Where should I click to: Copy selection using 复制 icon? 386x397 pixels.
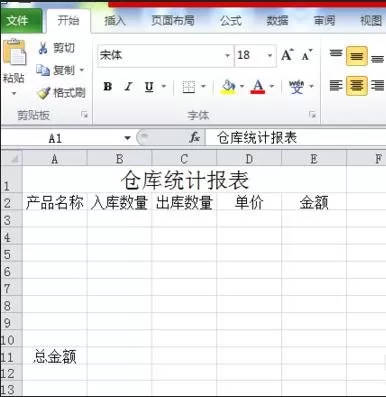click(43, 70)
